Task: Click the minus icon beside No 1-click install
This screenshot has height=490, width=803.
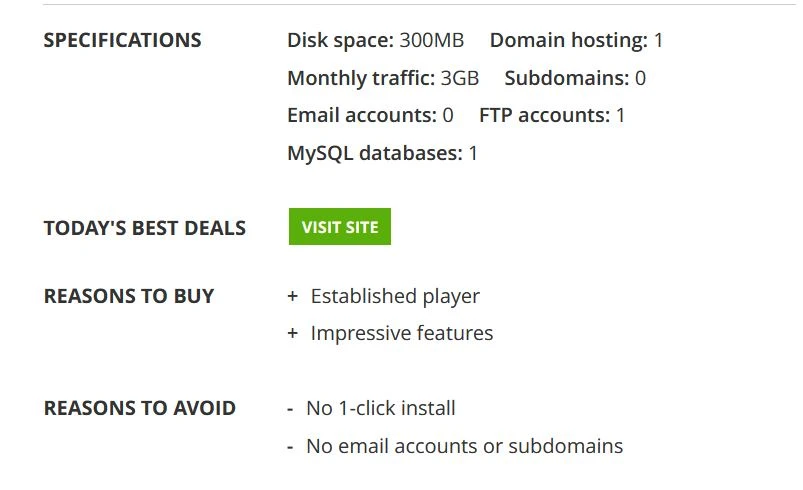Action: click(290, 409)
